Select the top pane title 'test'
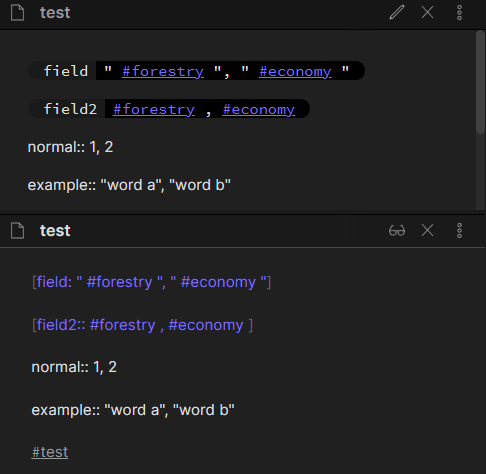The image size is (486, 474). [55, 13]
